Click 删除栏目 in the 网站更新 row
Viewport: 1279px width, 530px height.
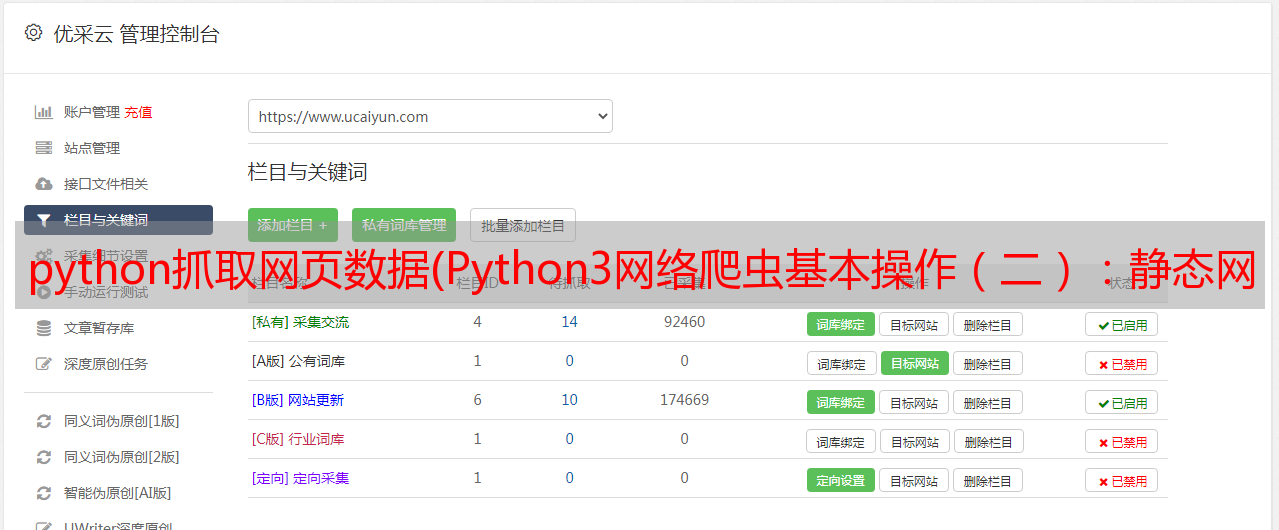click(988, 402)
